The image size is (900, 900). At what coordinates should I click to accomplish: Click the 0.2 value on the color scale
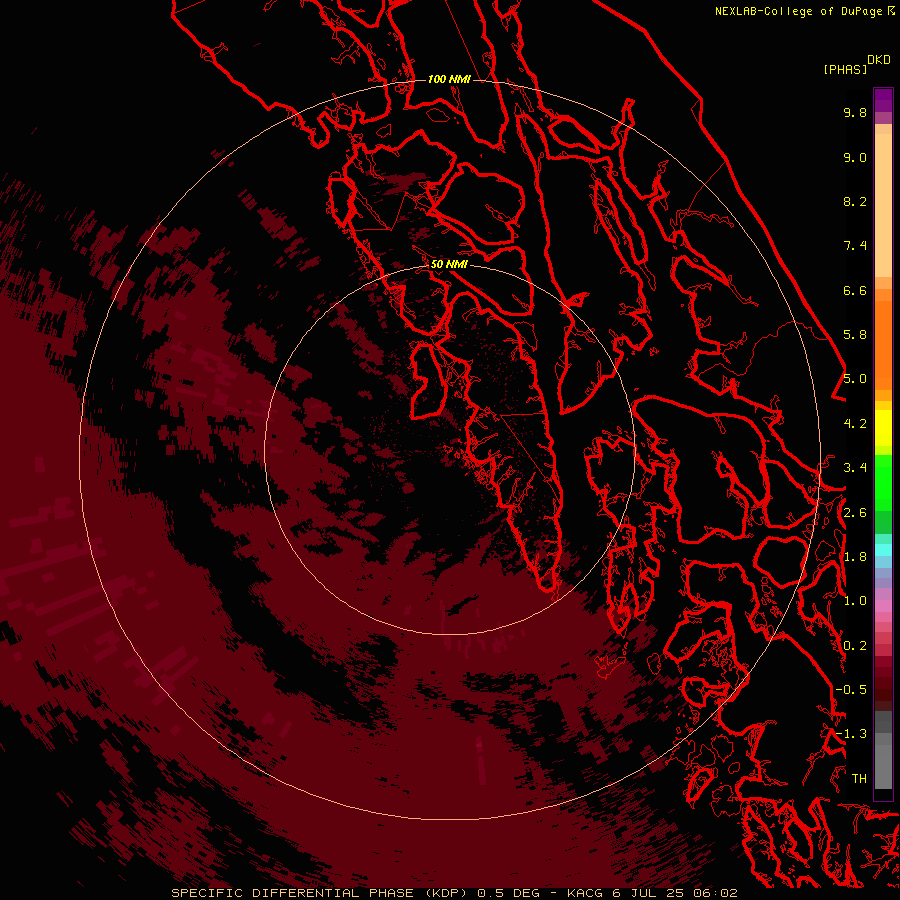tap(855, 646)
